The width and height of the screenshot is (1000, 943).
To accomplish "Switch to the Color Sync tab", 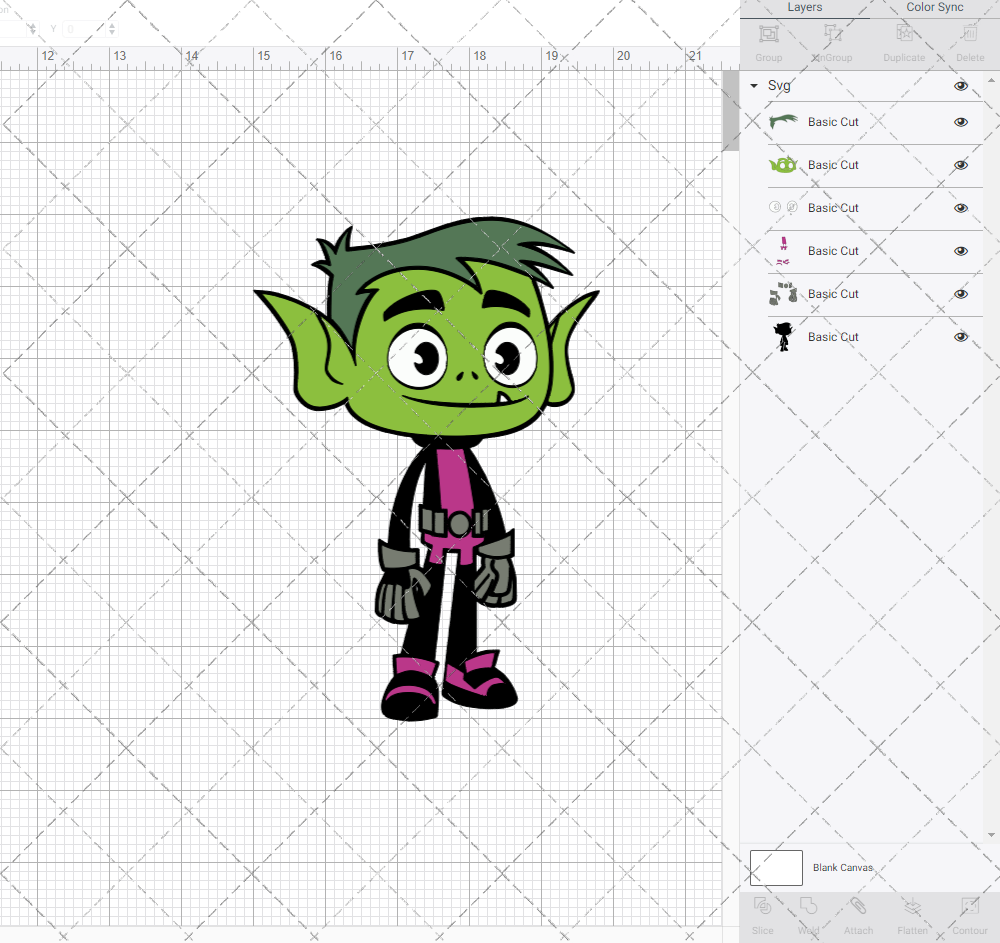I will point(935,8).
